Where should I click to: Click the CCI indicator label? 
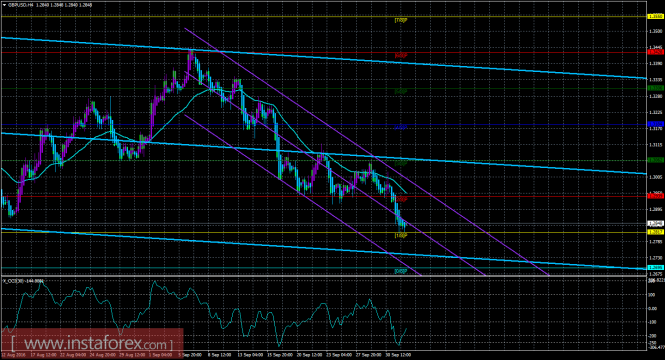(x=23, y=281)
